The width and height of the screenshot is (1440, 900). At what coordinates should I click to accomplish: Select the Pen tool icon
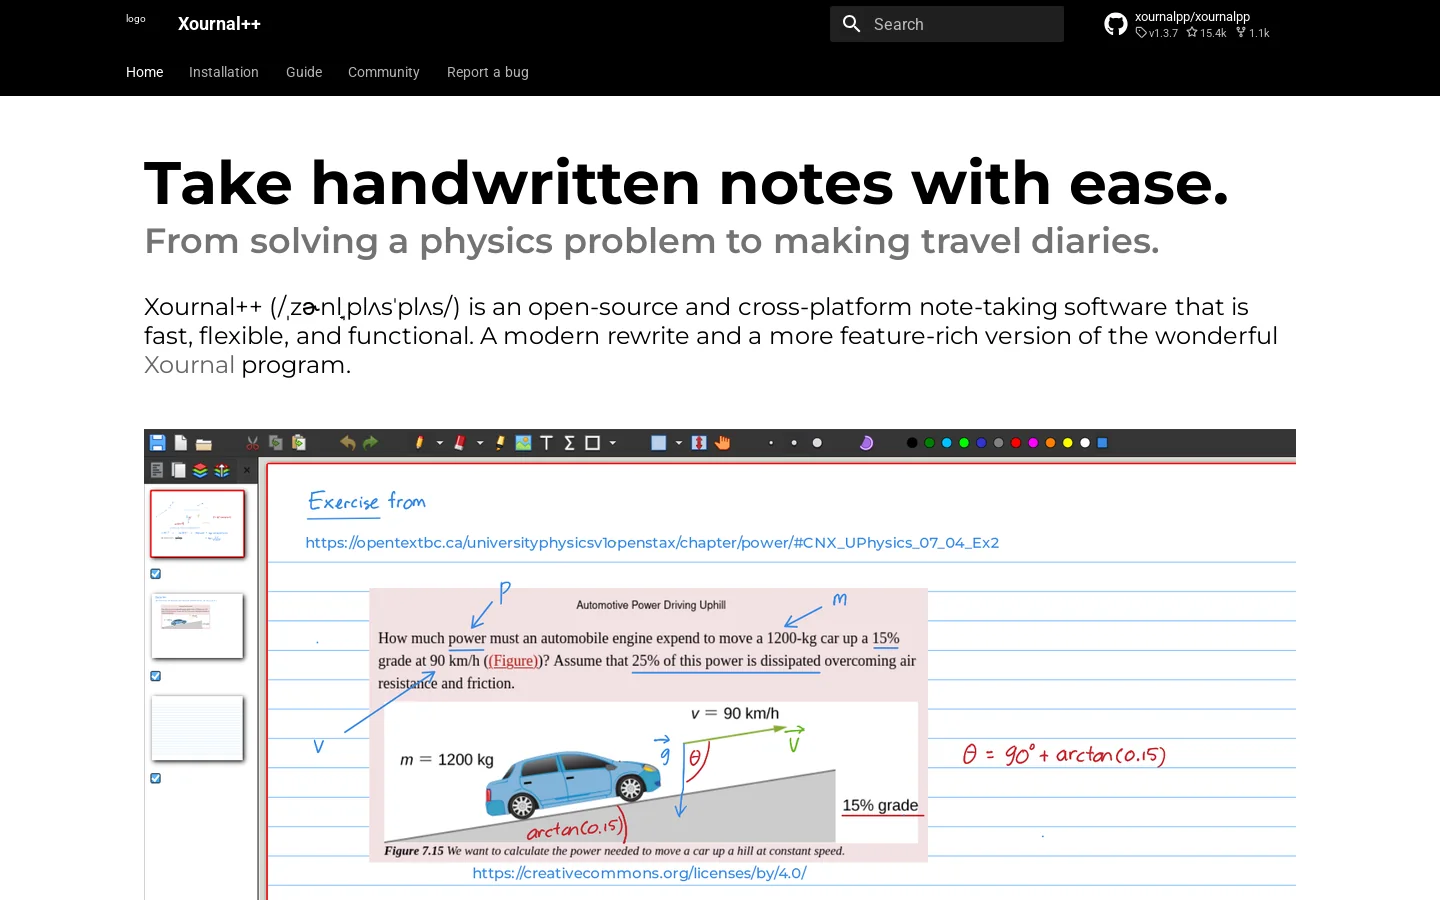click(419, 443)
